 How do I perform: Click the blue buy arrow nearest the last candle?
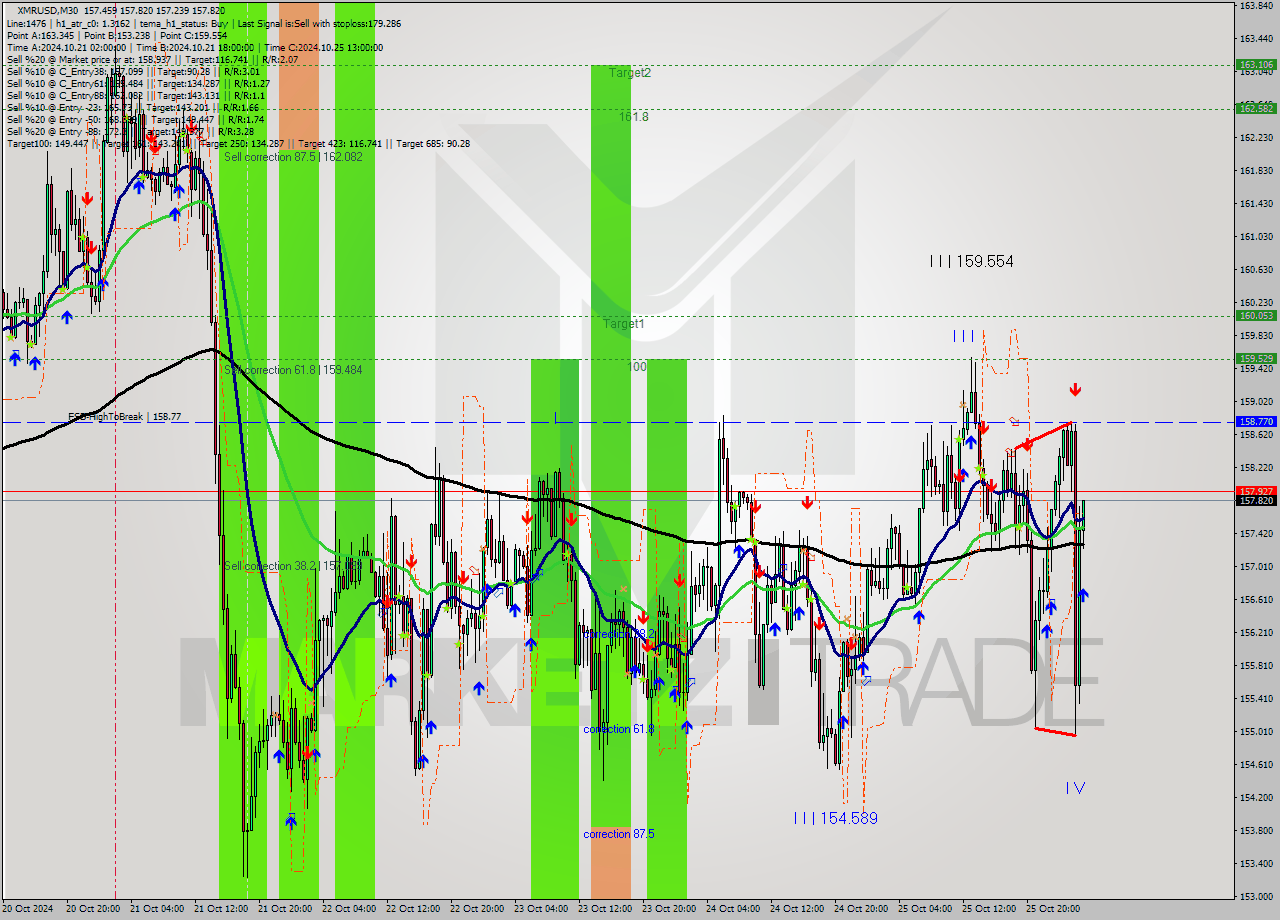[x=1082, y=595]
